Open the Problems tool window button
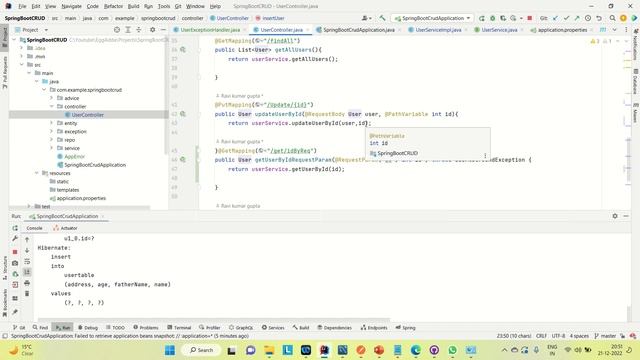 click(x=146, y=327)
